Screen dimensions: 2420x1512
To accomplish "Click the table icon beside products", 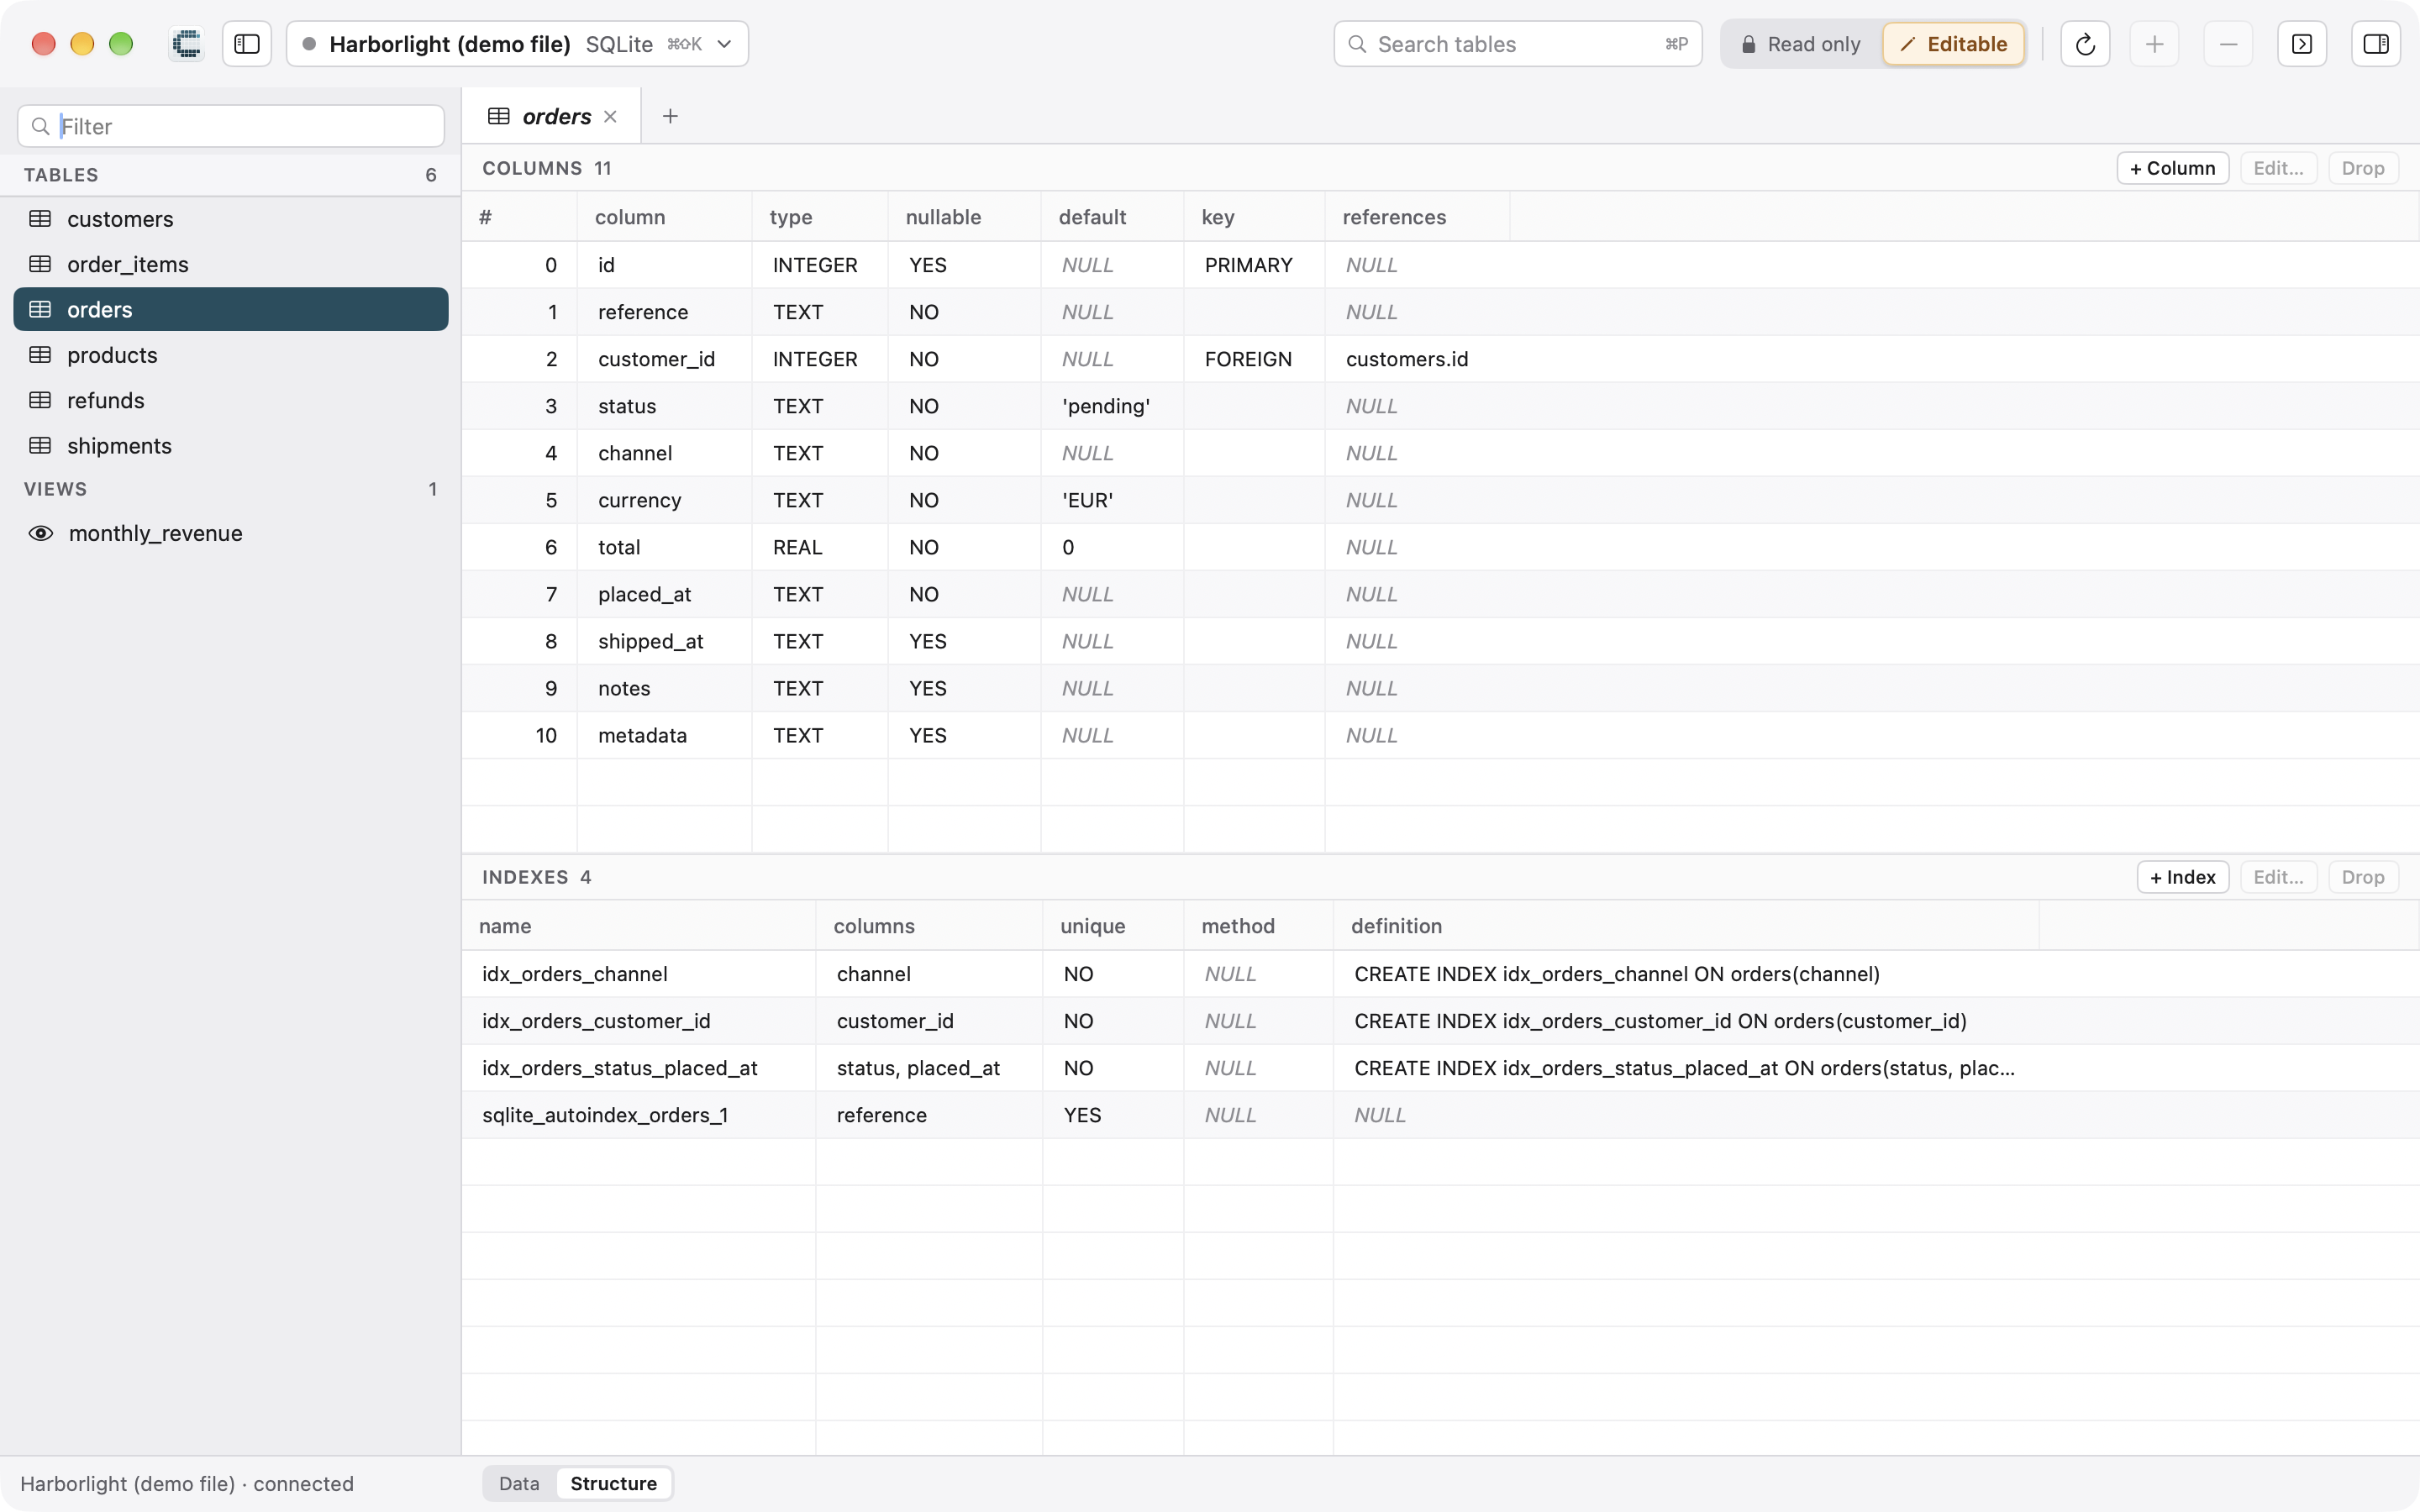I will (x=40, y=355).
